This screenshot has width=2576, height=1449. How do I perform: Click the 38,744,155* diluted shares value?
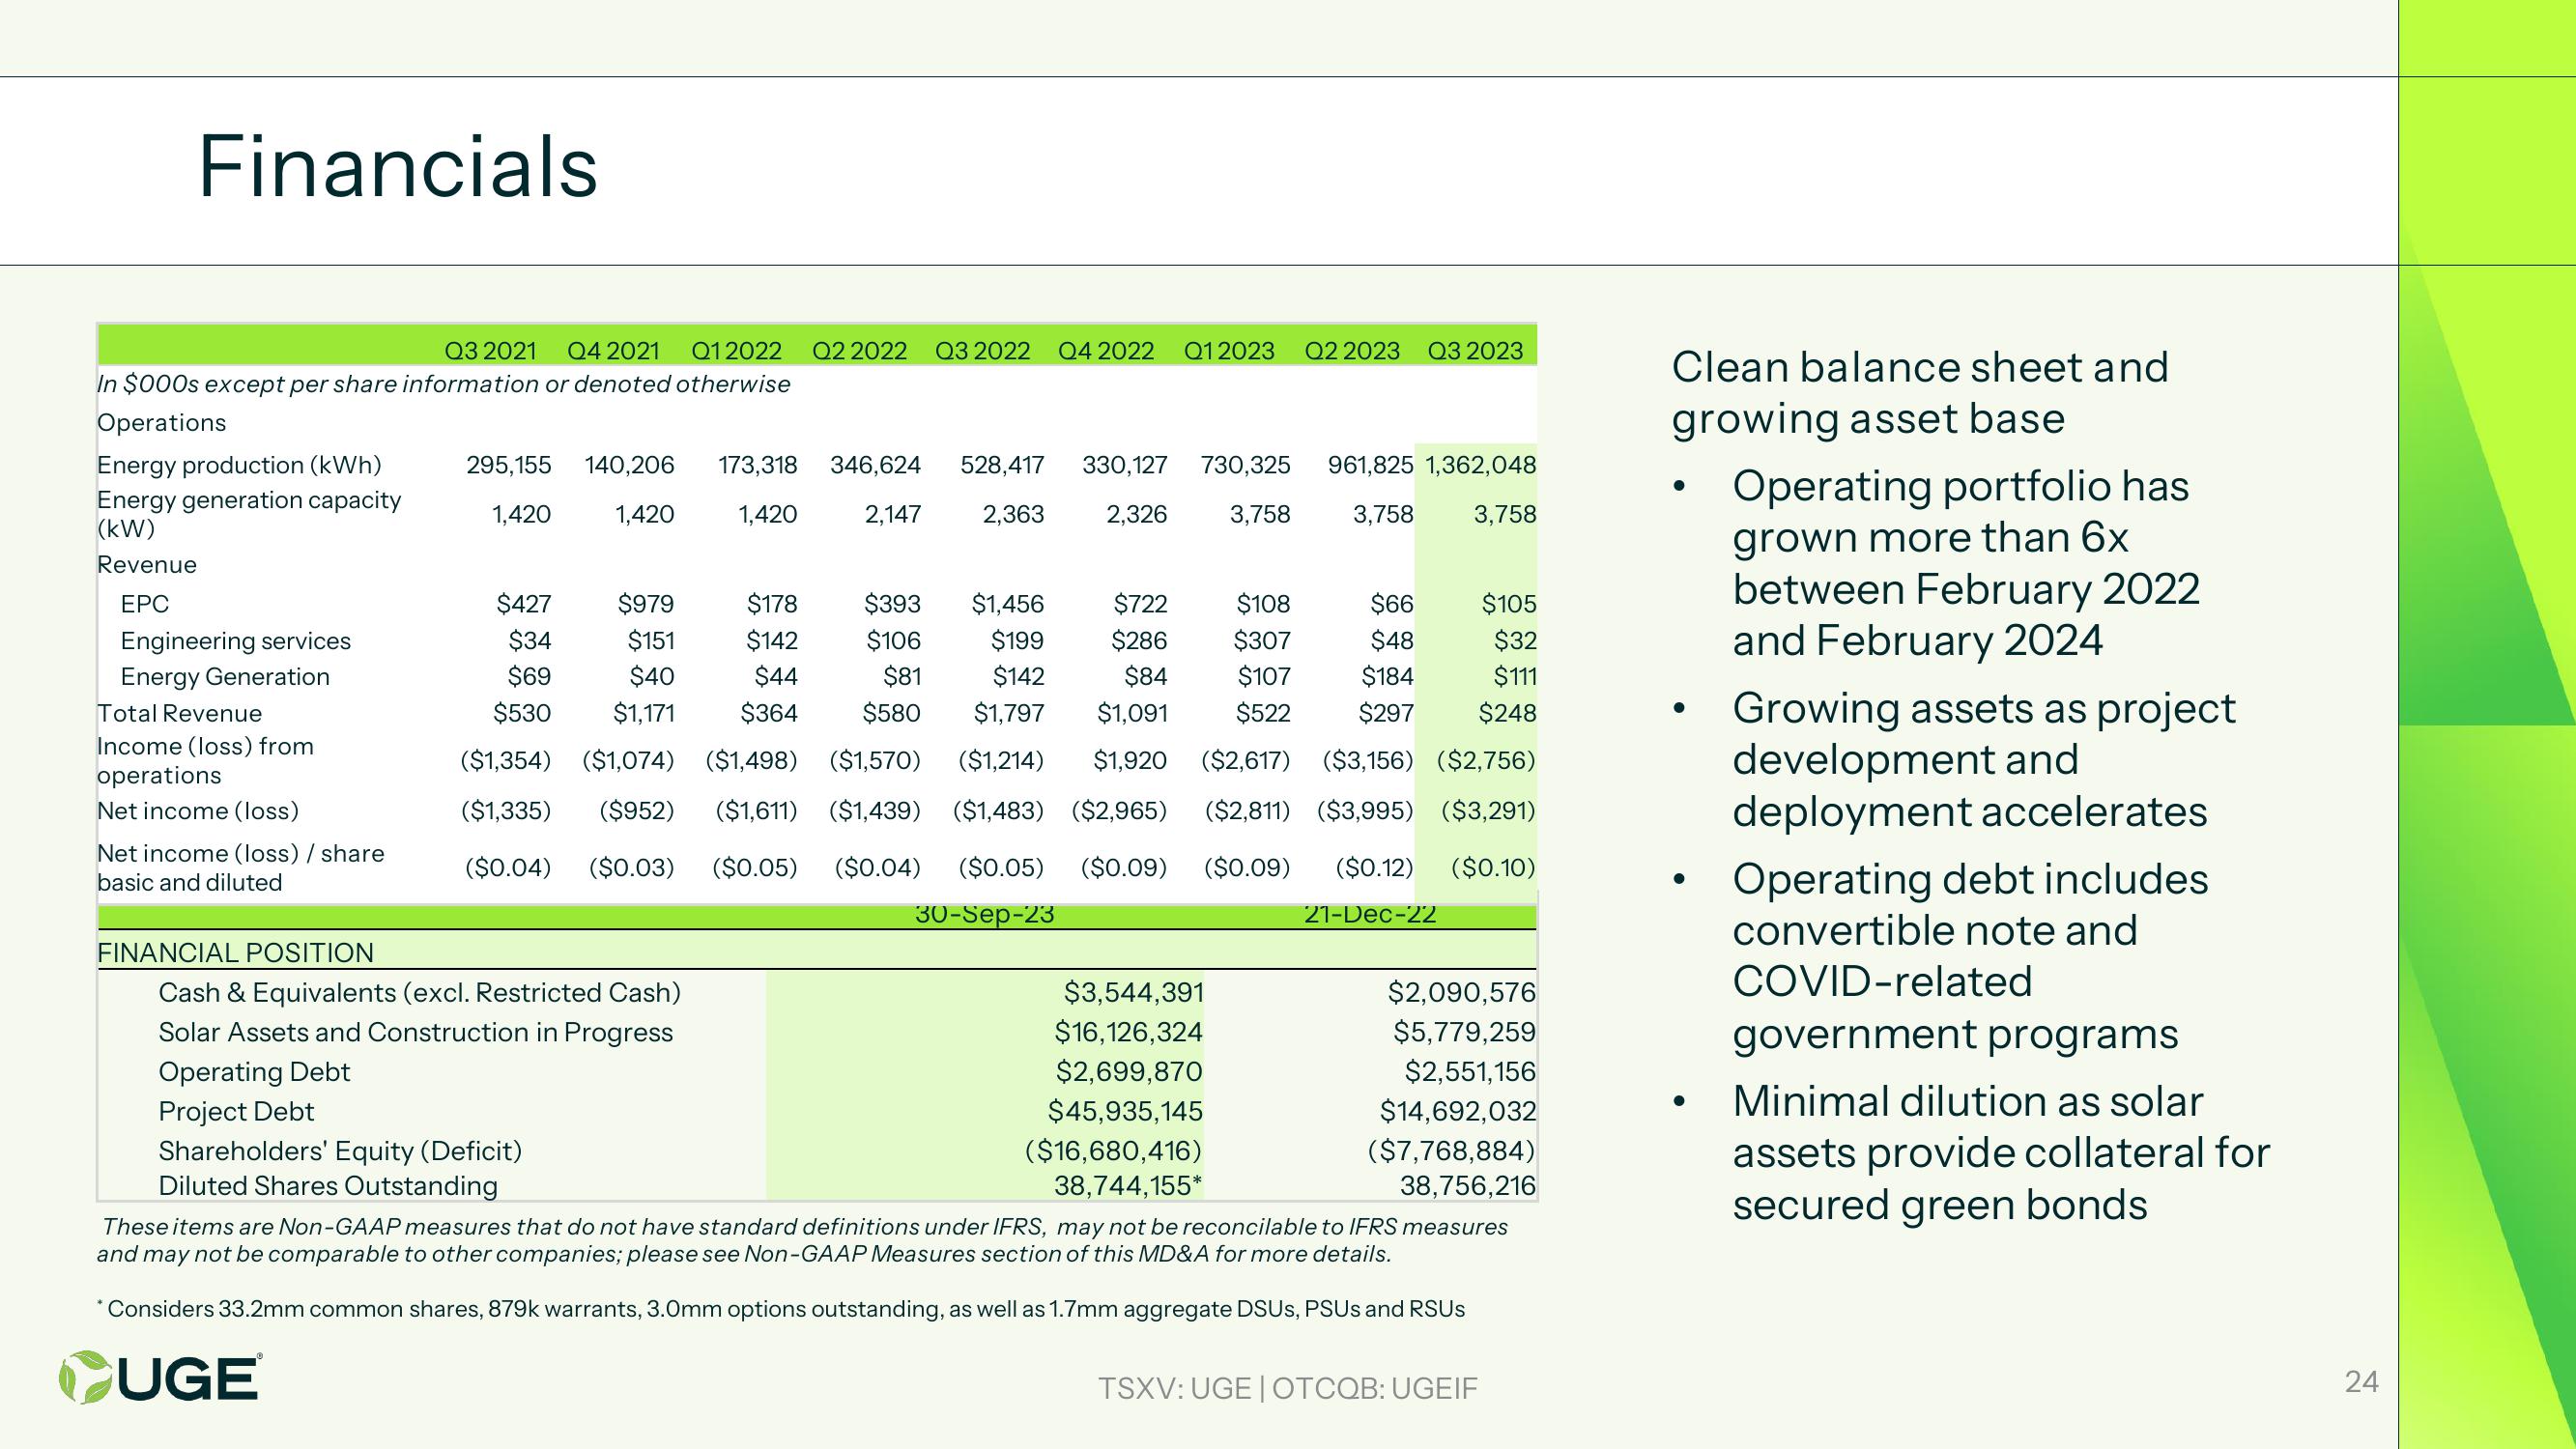coord(1128,1186)
